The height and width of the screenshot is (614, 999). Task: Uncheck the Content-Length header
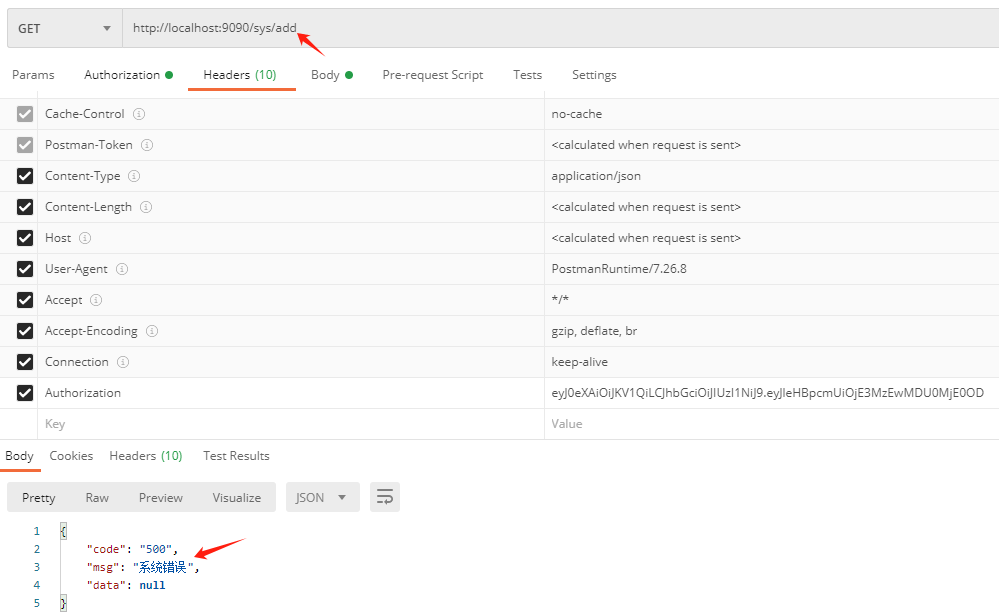pos(25,207)
